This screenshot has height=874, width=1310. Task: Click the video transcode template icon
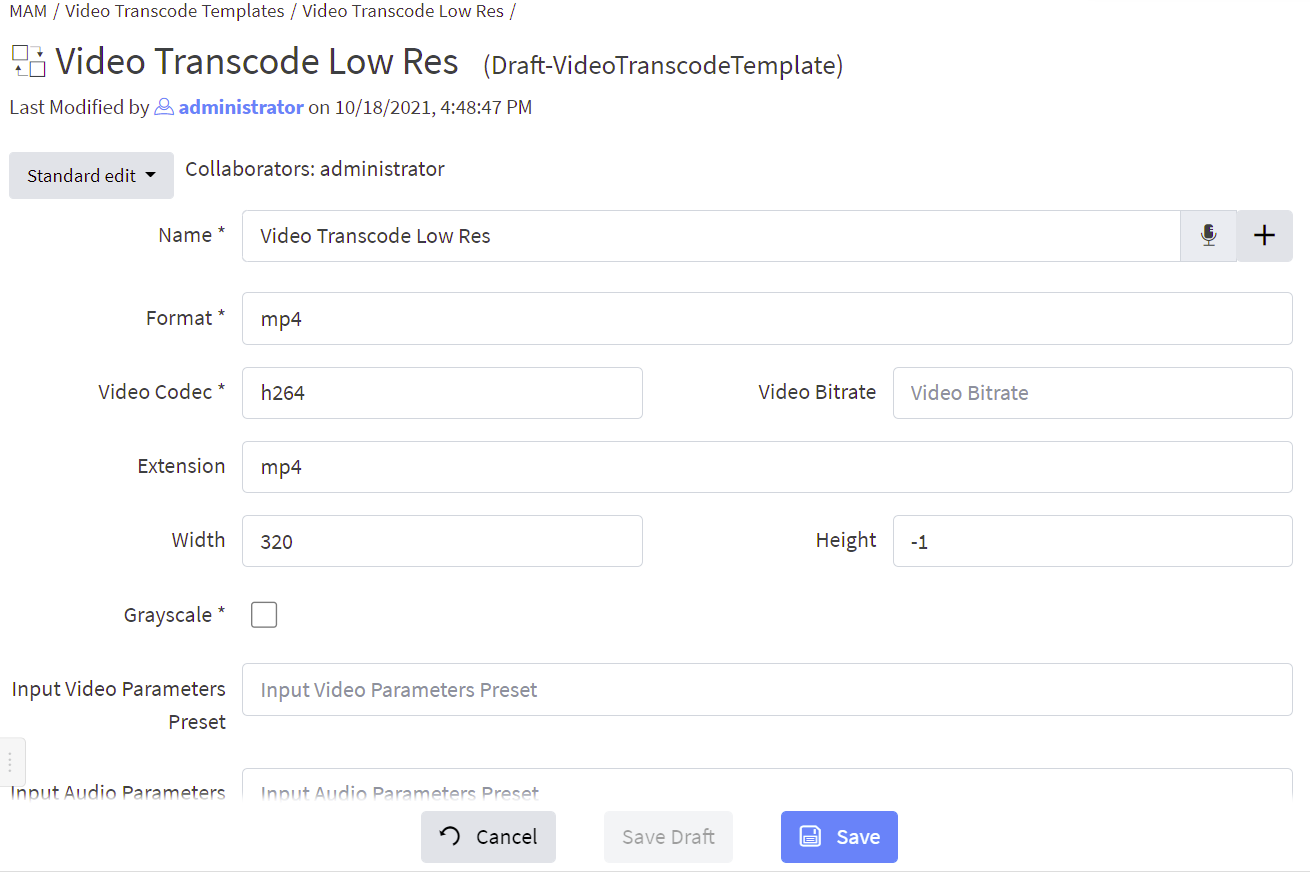pos(28,62)
